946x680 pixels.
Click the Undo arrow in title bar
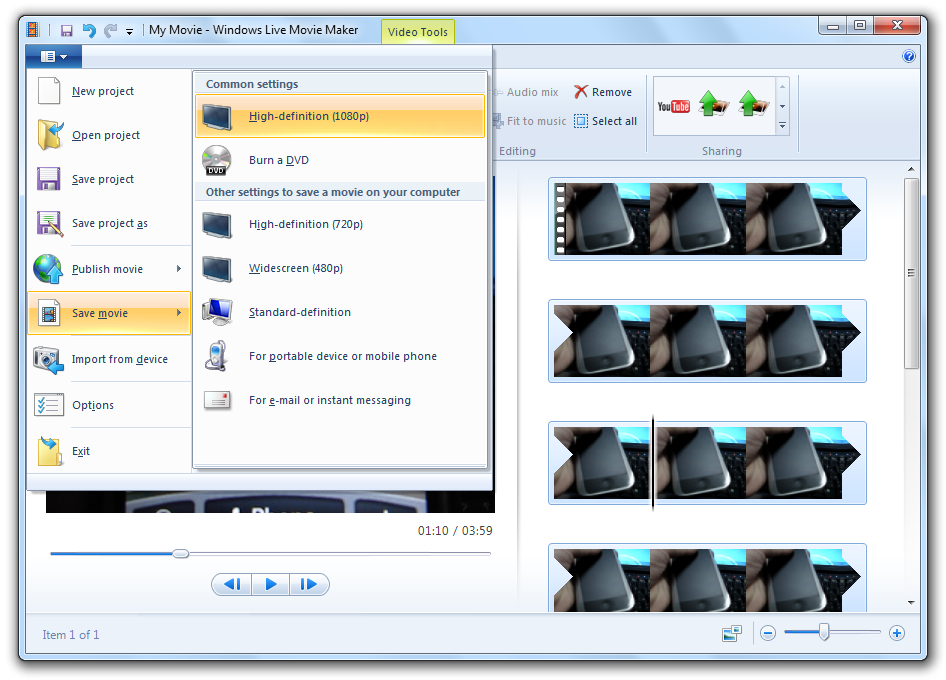[x=89, y=30]
